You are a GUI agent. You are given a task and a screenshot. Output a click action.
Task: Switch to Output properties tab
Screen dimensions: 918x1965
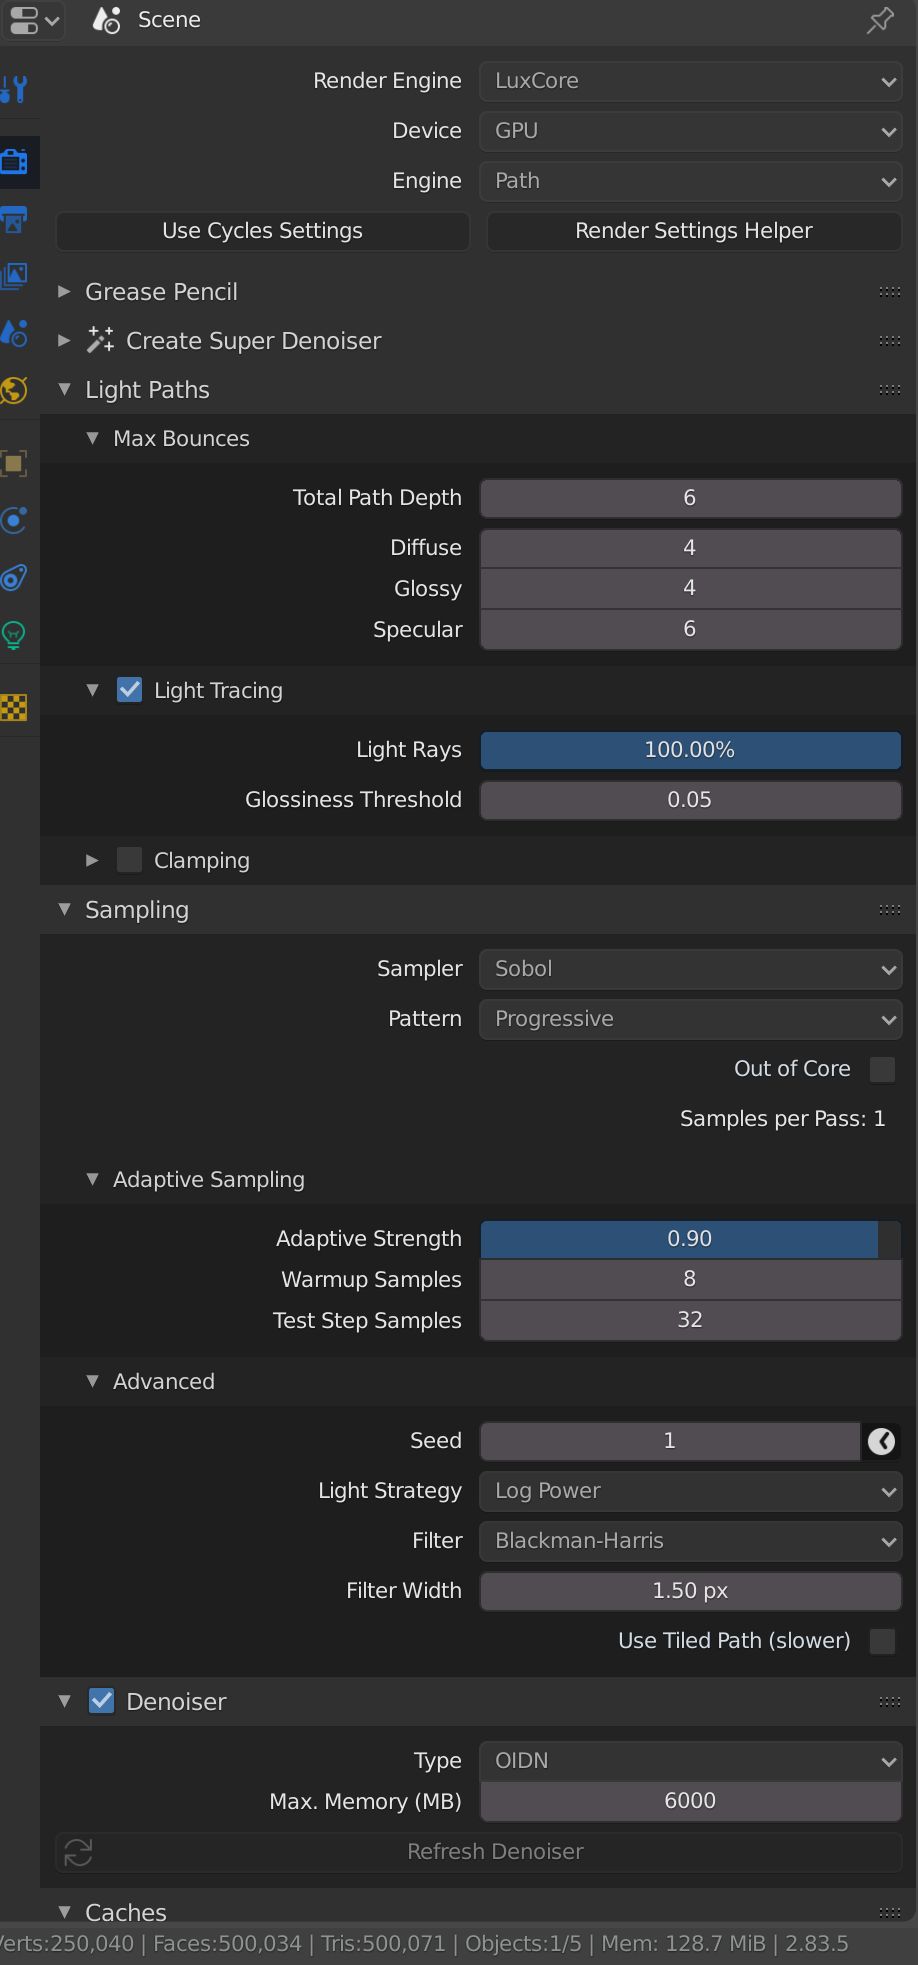pos(14,219)
